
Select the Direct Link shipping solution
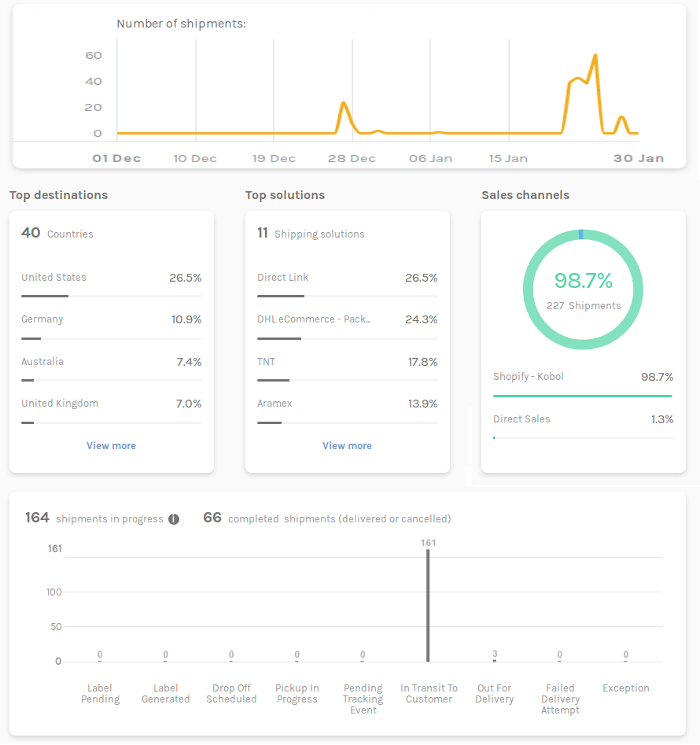347,284
